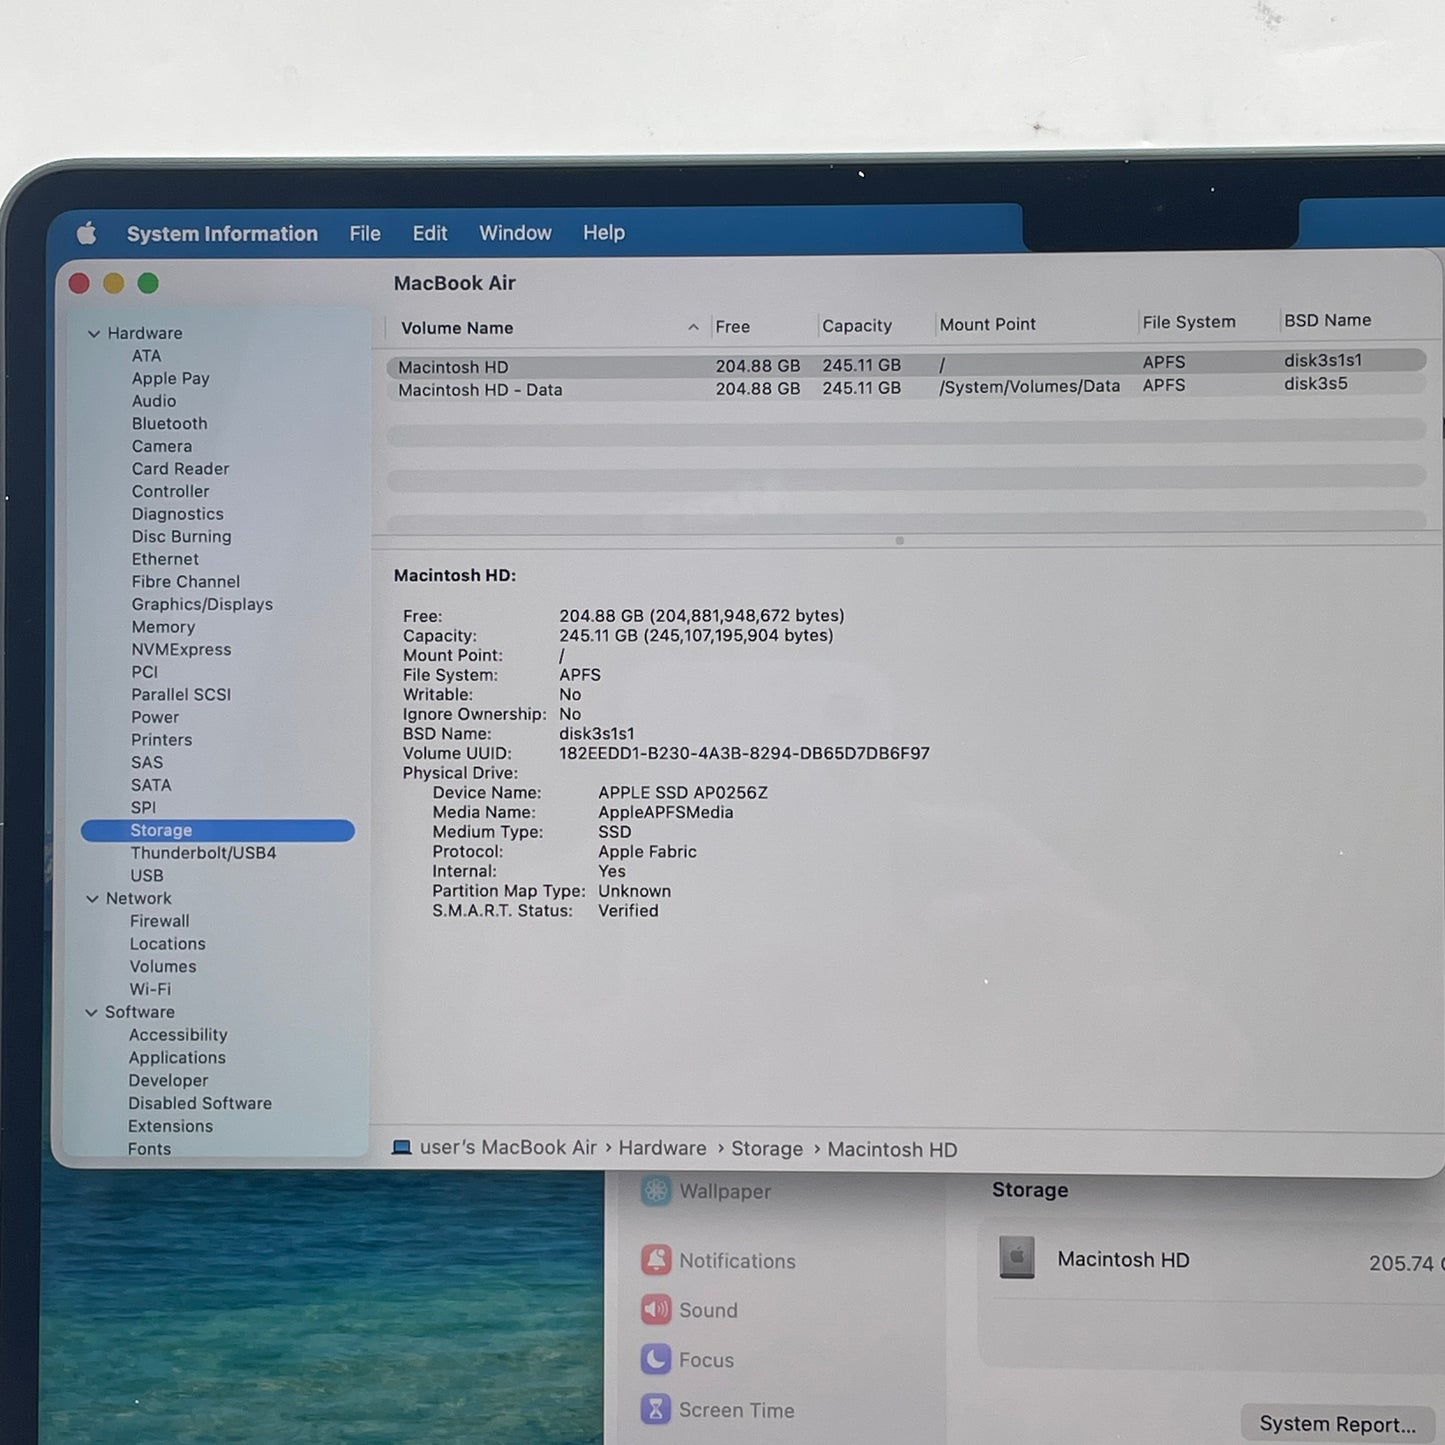The width and height of the screenshot is (1445, 1445).
Task: Select Graphics/Displays in the sidebar
Action: click(201, 604)
